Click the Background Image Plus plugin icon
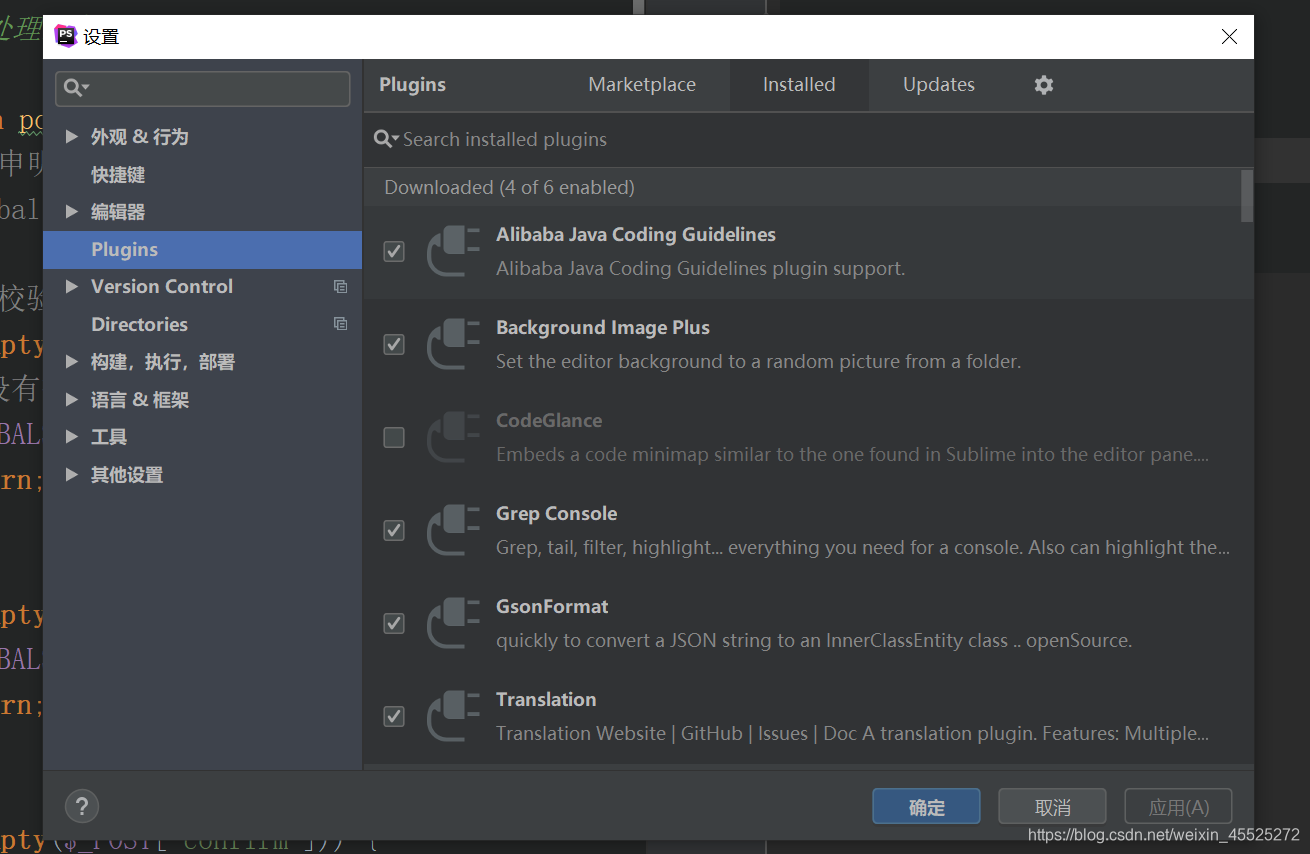Viewport: 1310px width, 854px height. pyautogui.click(x=453, y=344)
